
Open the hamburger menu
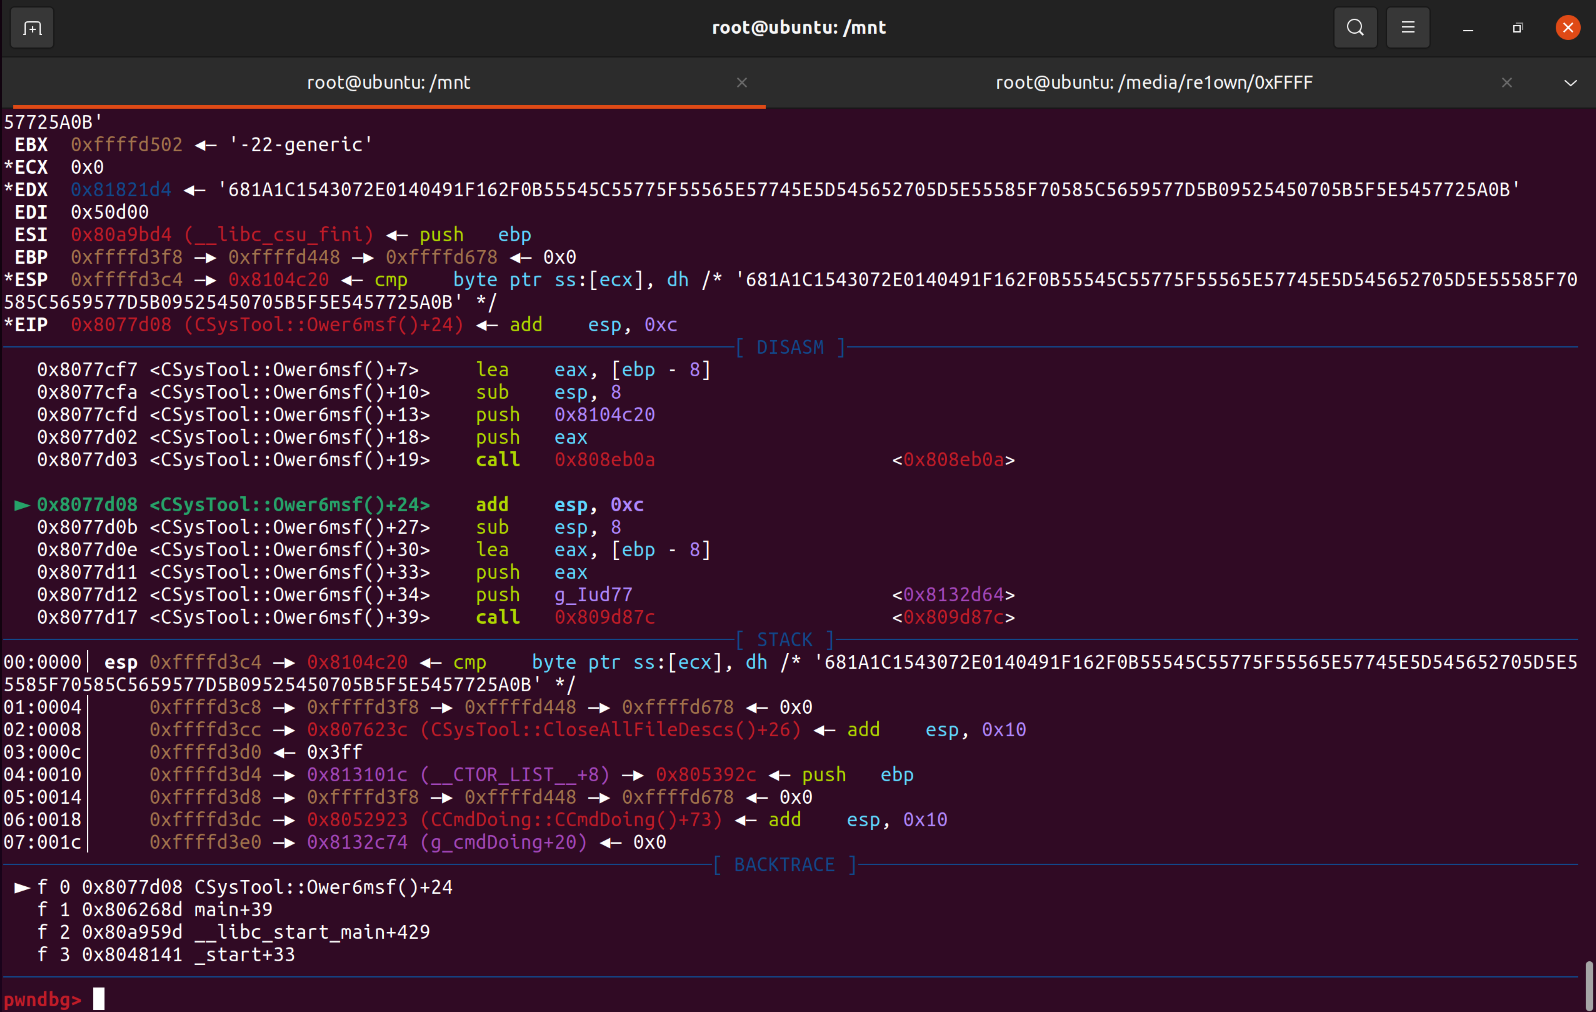[x=1408, y=28]
